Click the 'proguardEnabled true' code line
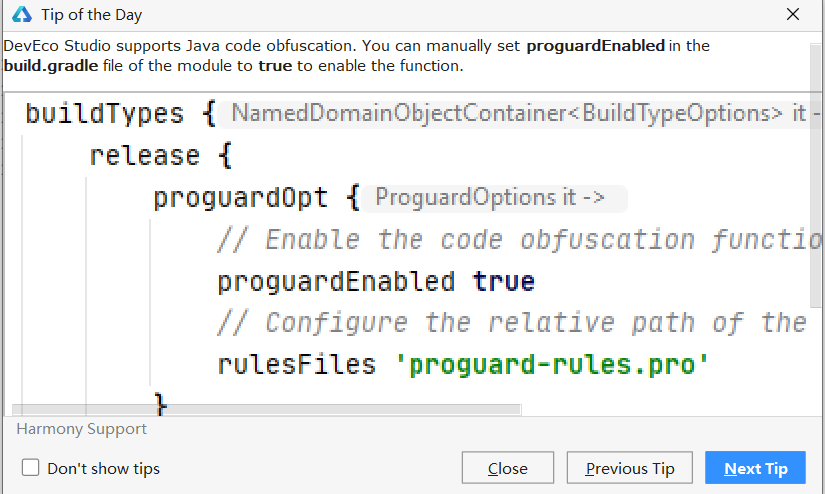The height and width of the screenshot is (494, 825). pyautogui.click(x=376, y=281)
